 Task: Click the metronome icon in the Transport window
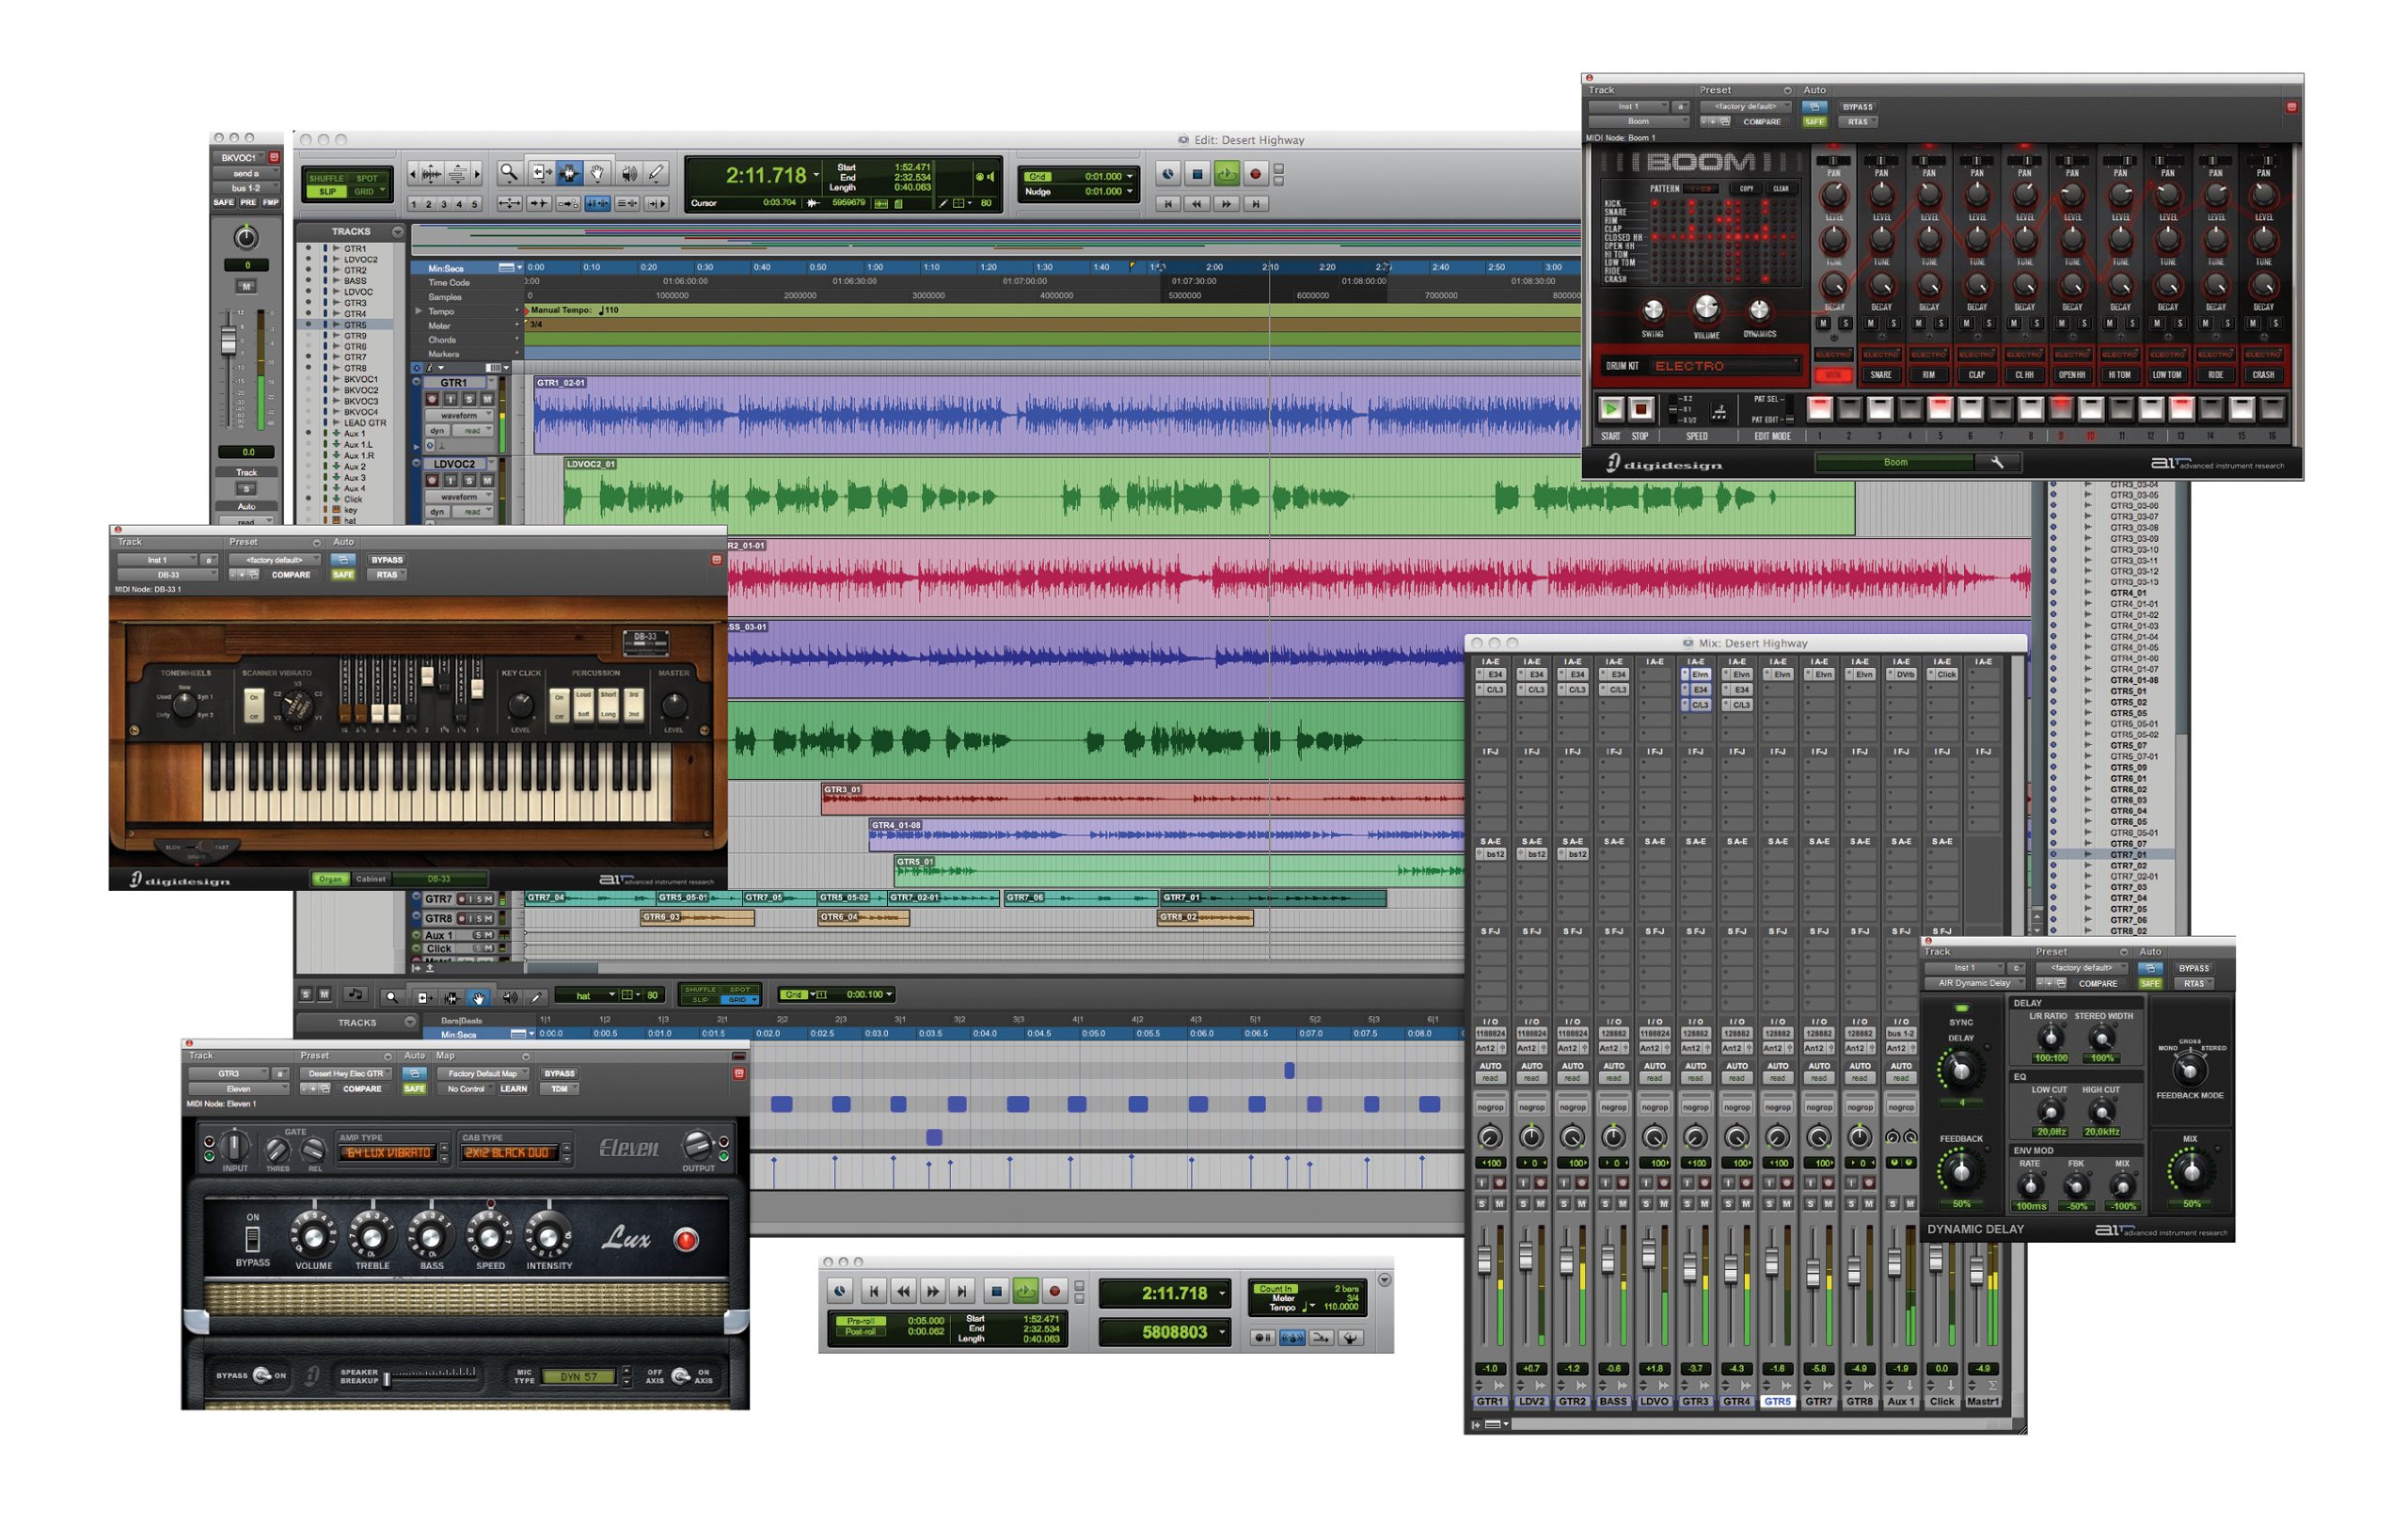click(841, 1289)
